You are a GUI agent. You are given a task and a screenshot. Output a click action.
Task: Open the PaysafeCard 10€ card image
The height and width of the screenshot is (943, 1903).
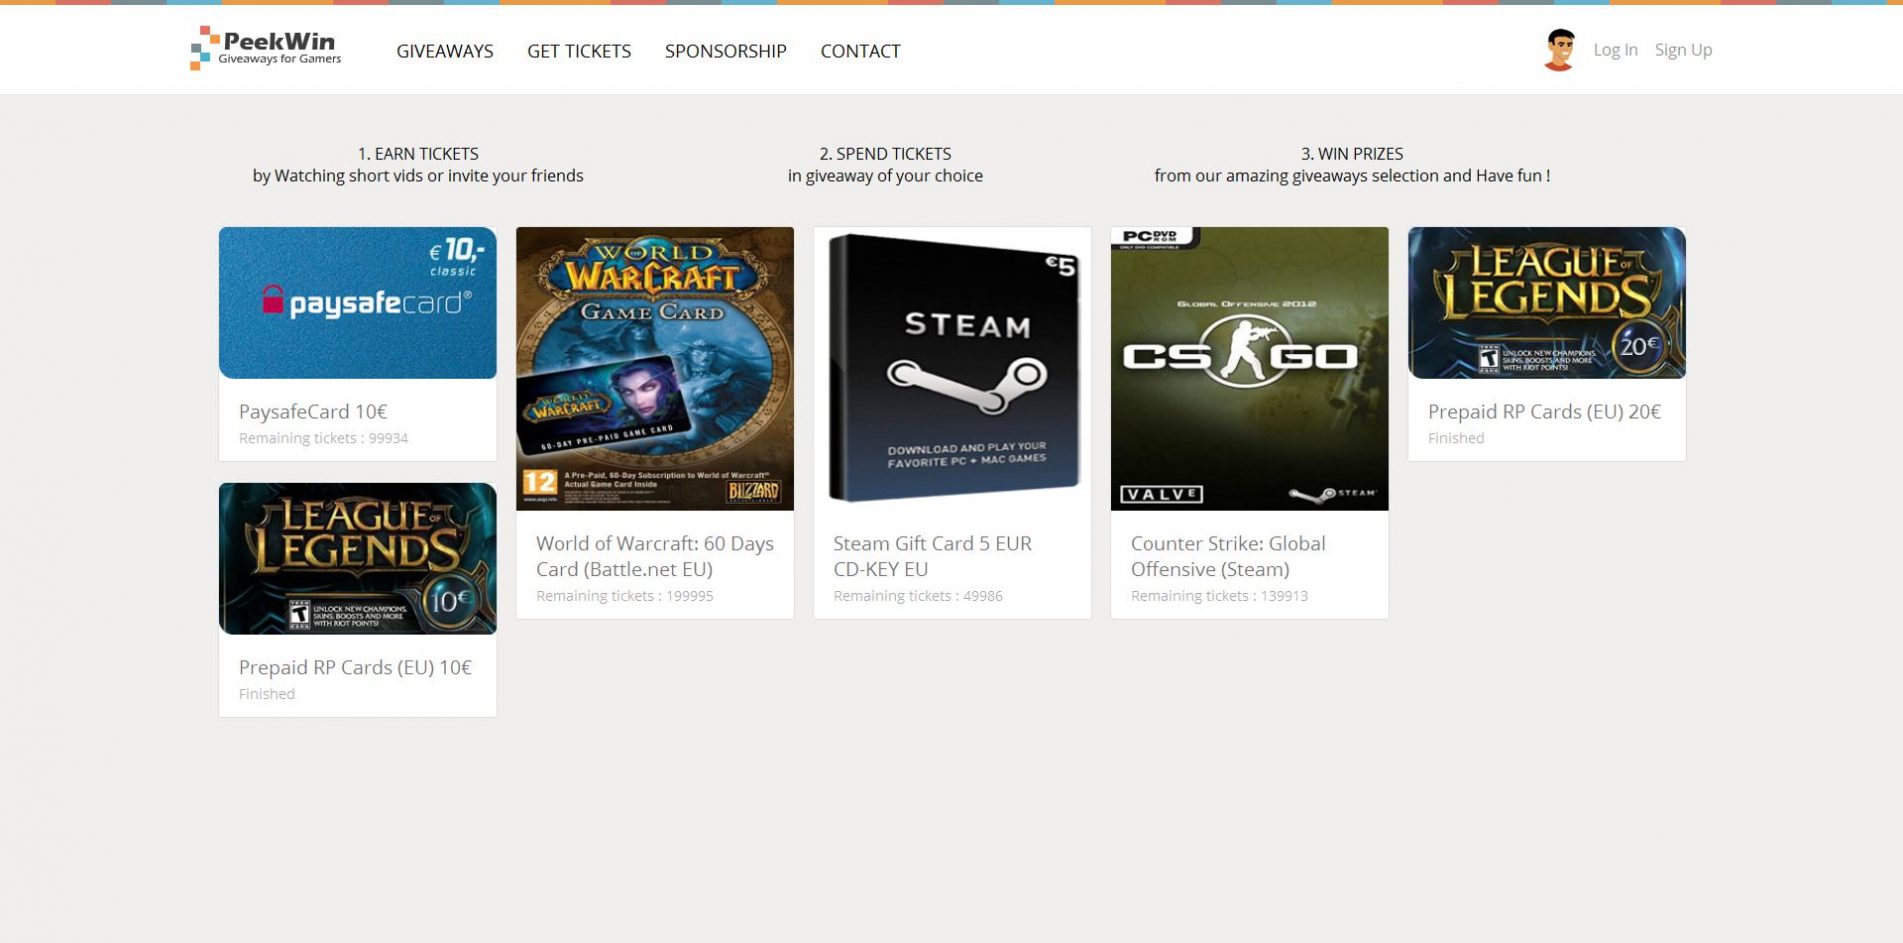click(358, 303)
